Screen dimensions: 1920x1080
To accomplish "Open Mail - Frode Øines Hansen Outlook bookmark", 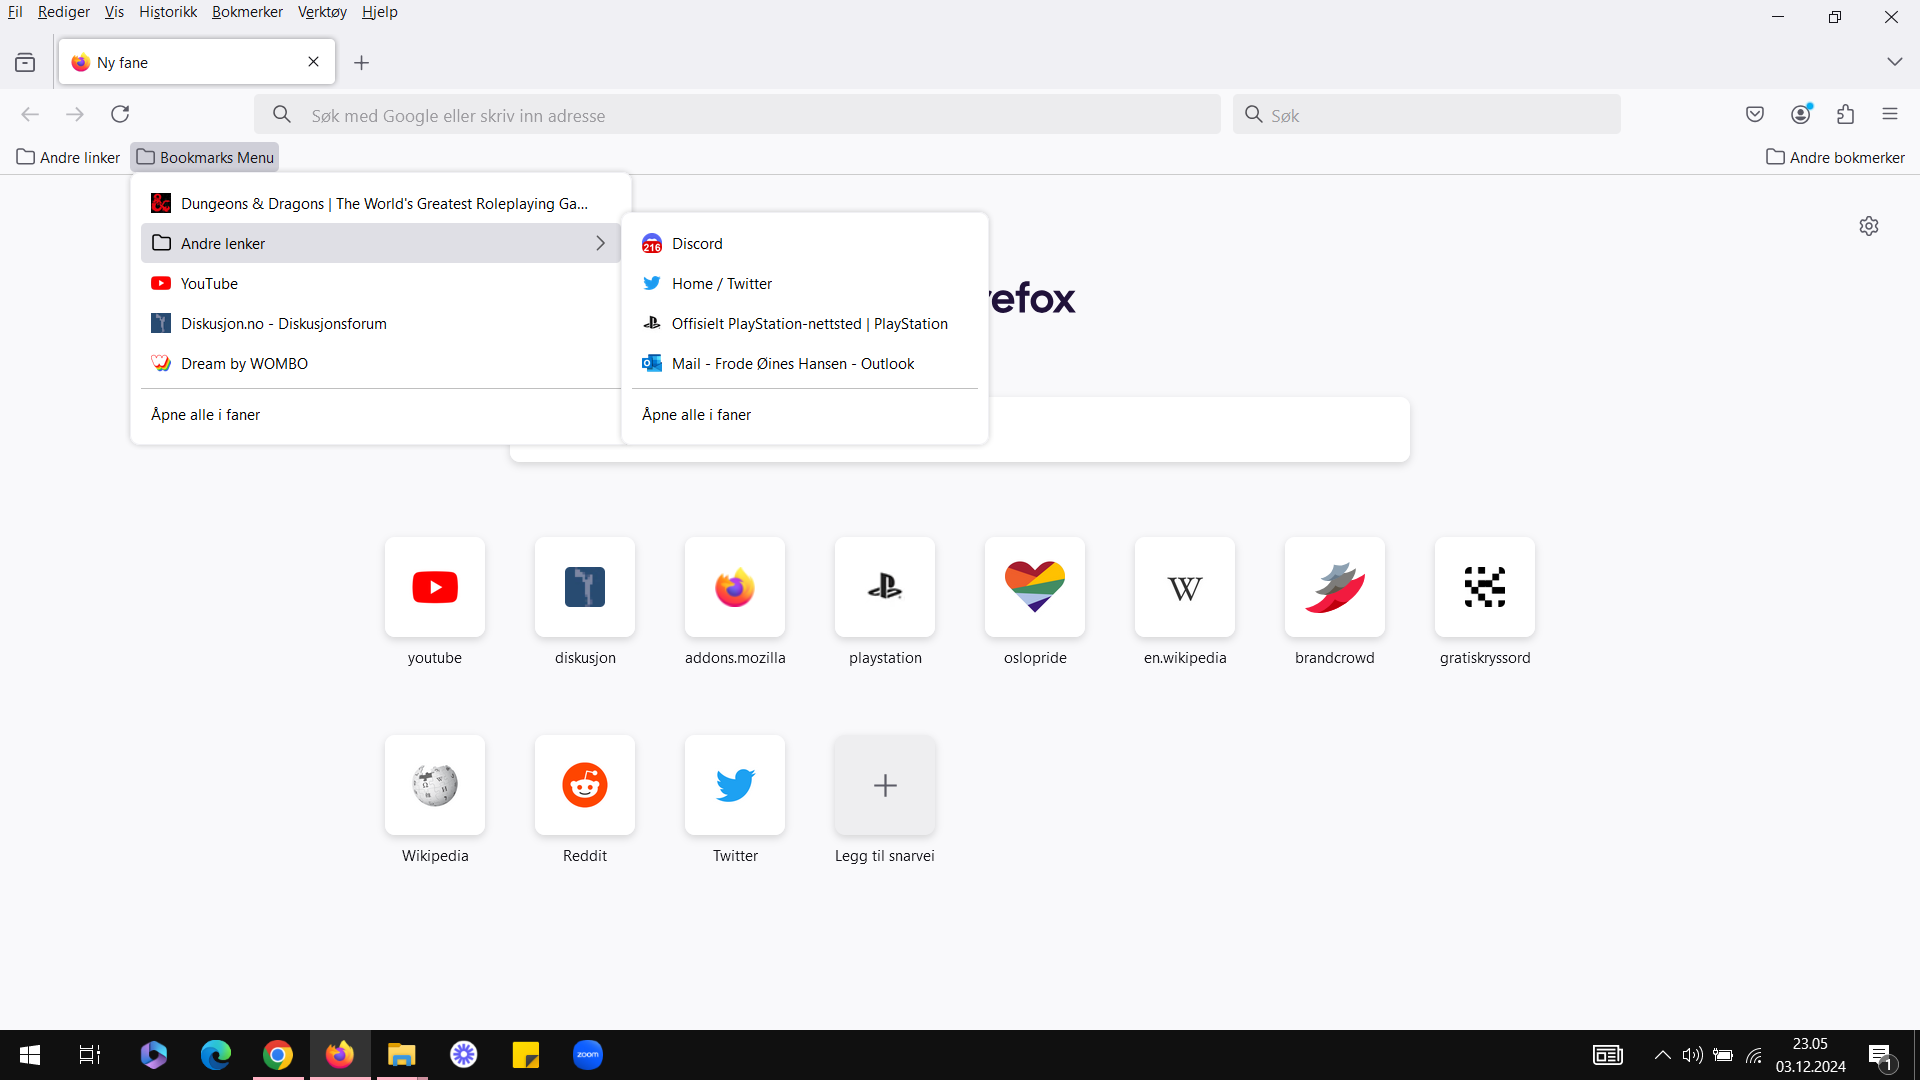I will (x=805, y=363).
